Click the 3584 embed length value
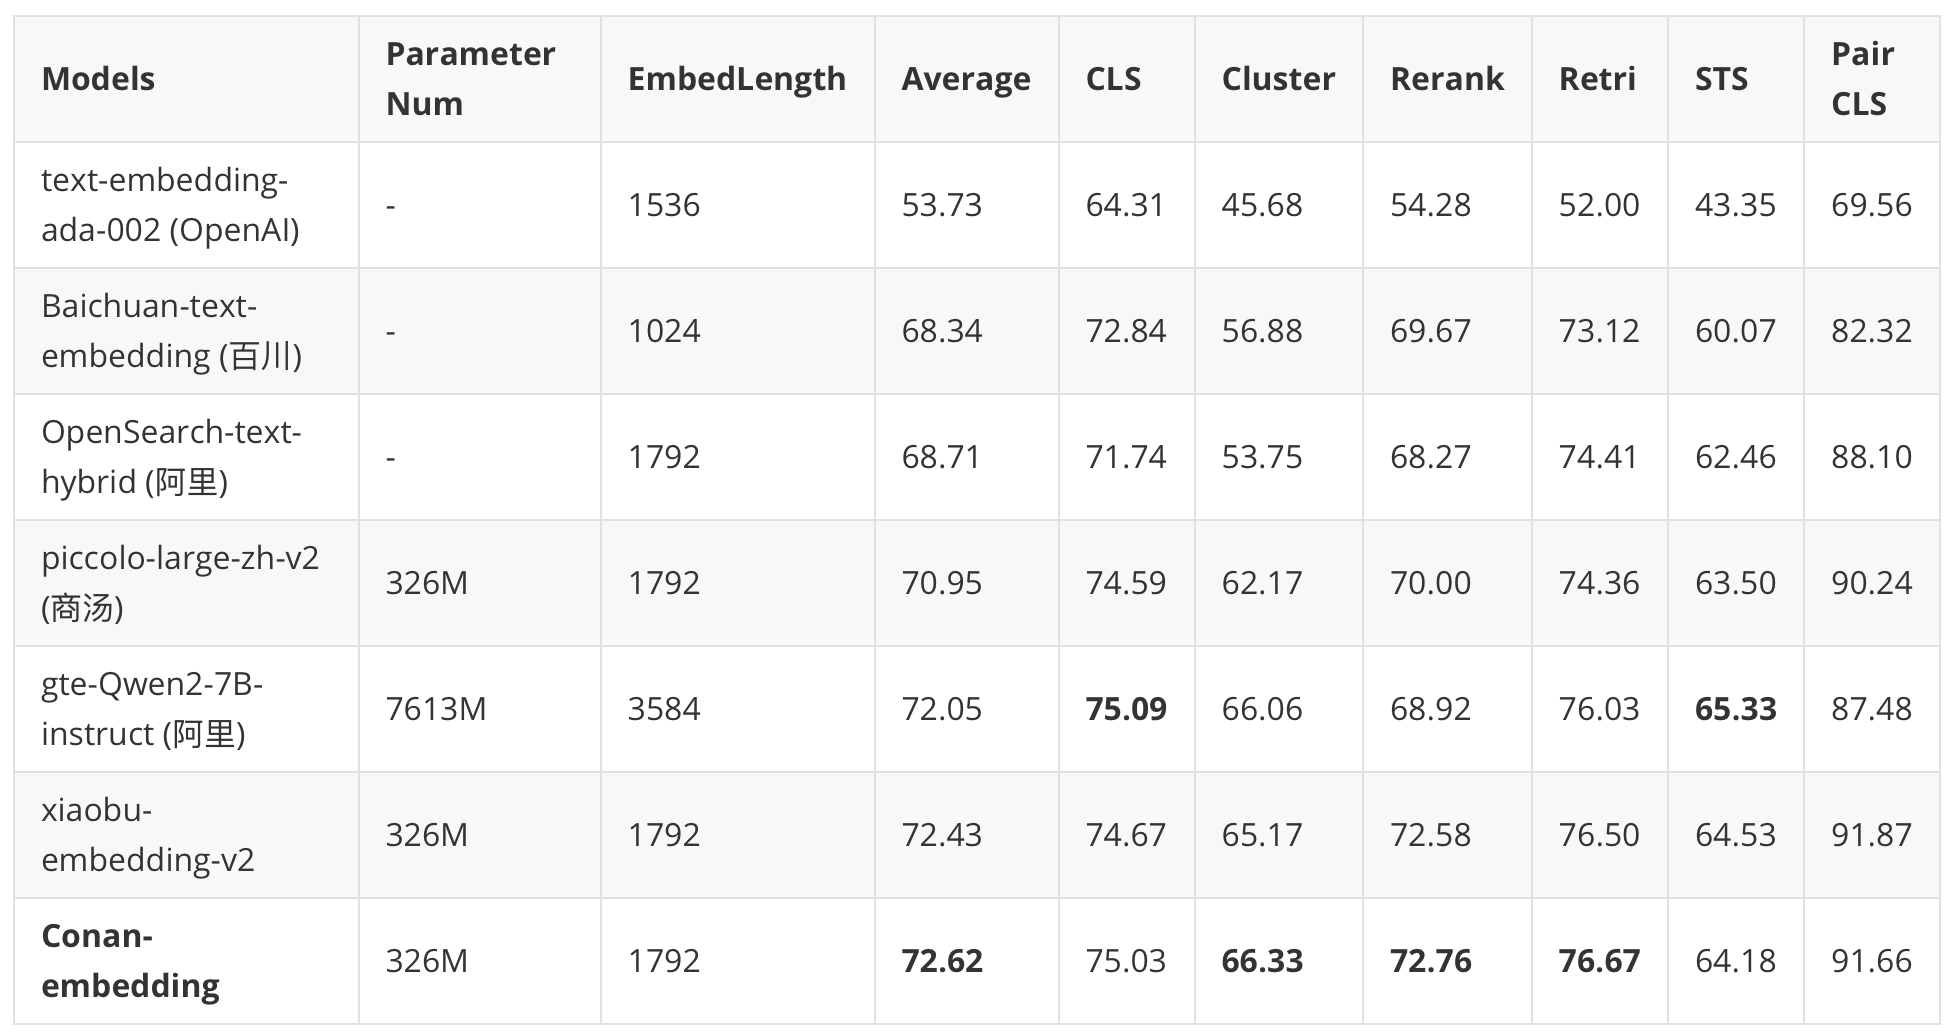 (664, 709)
